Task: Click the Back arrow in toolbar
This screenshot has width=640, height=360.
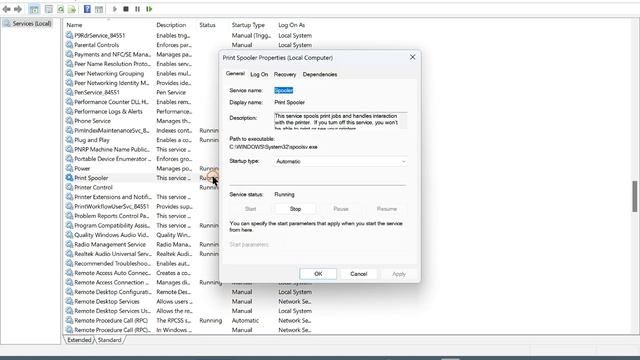Action: coord(7,9)
